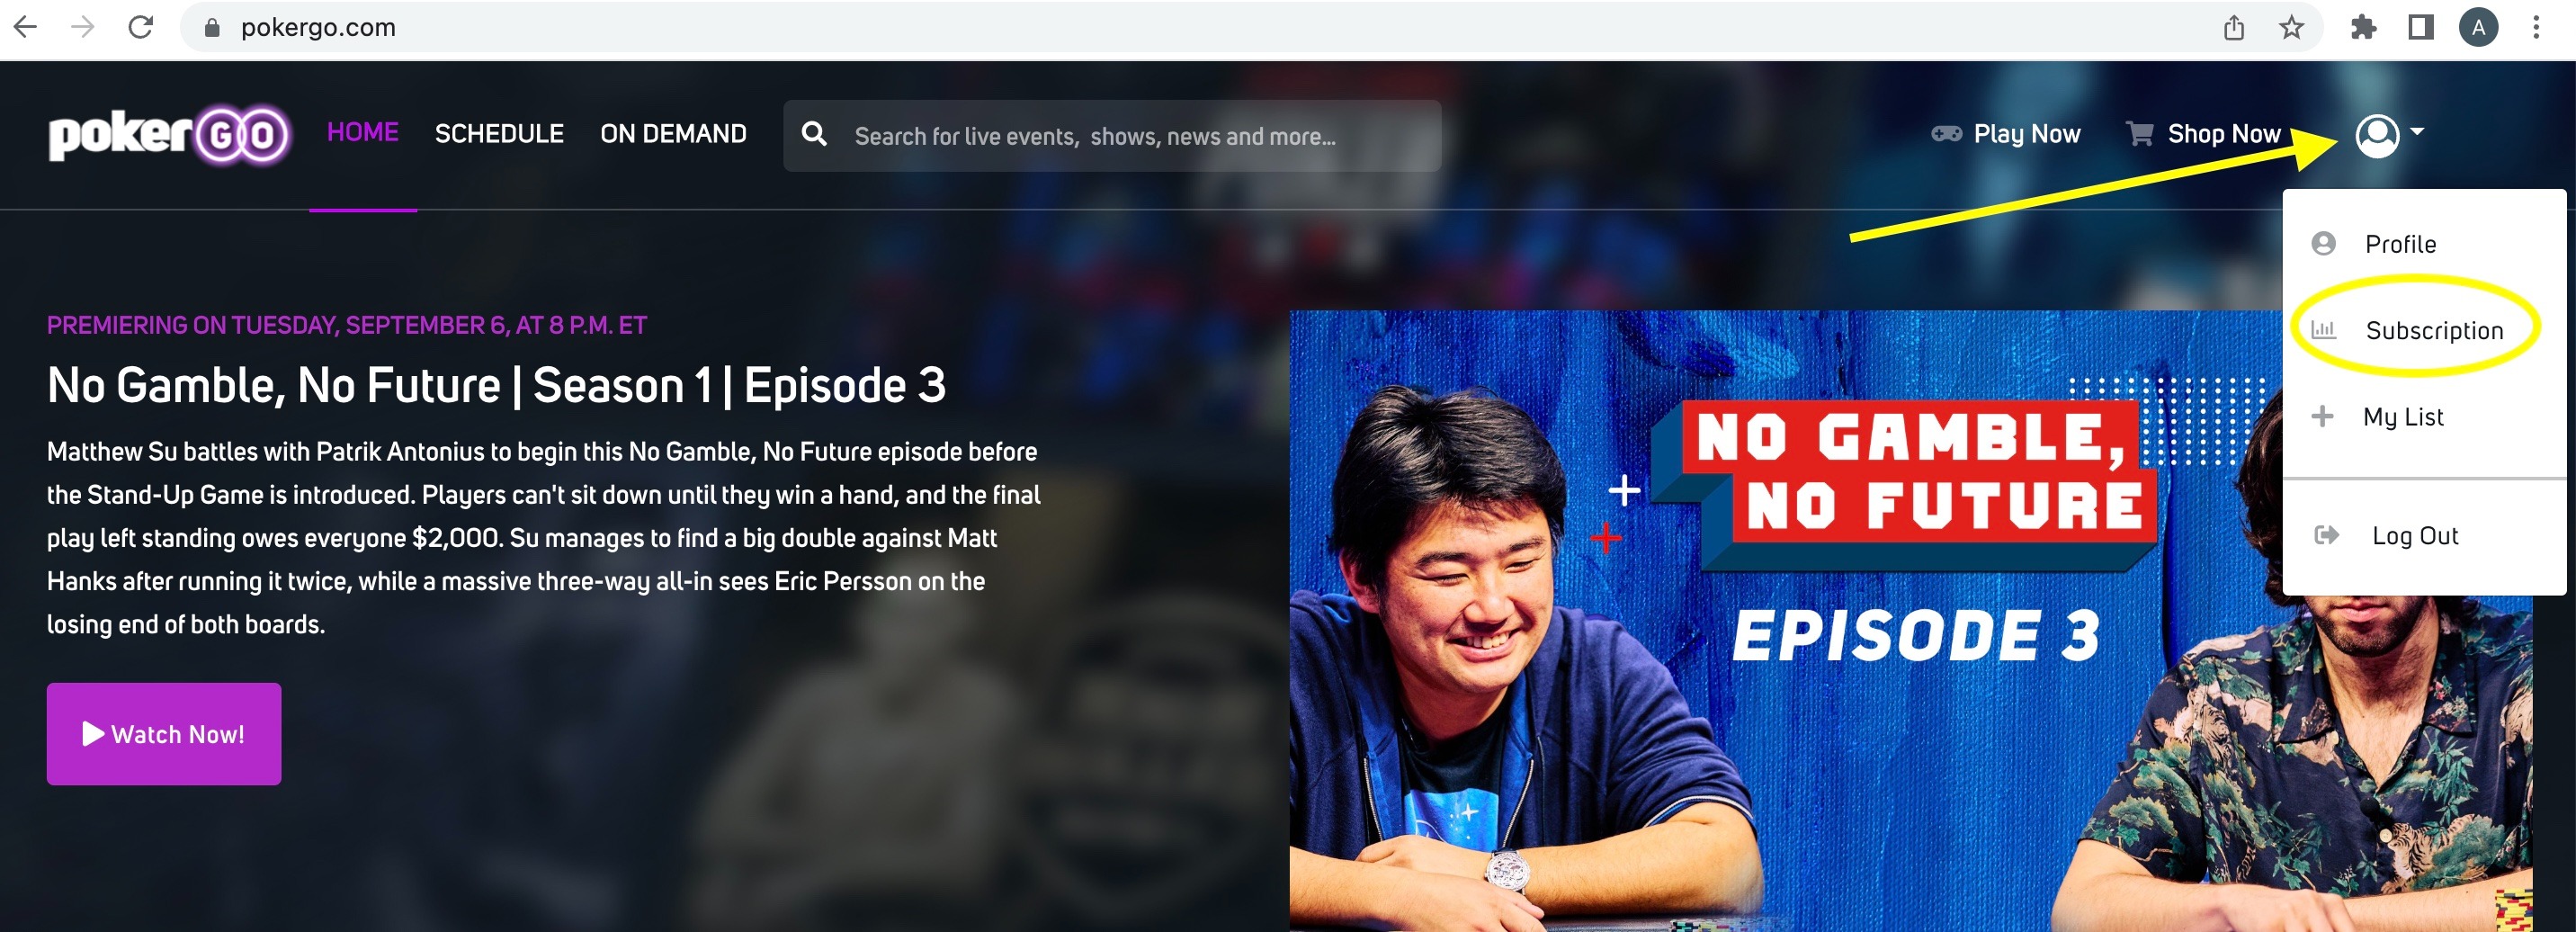Select Profile from the account menu
The image size is (2576, 932).
(x=2399, y=244)
